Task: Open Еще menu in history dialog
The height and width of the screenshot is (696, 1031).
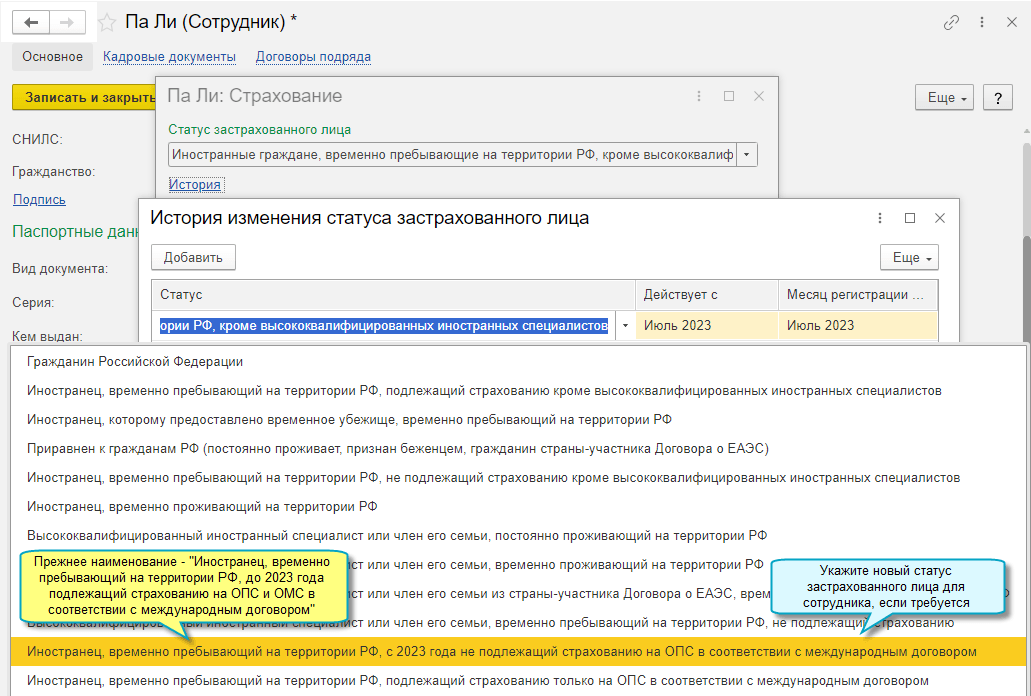Action: (908, 258)
